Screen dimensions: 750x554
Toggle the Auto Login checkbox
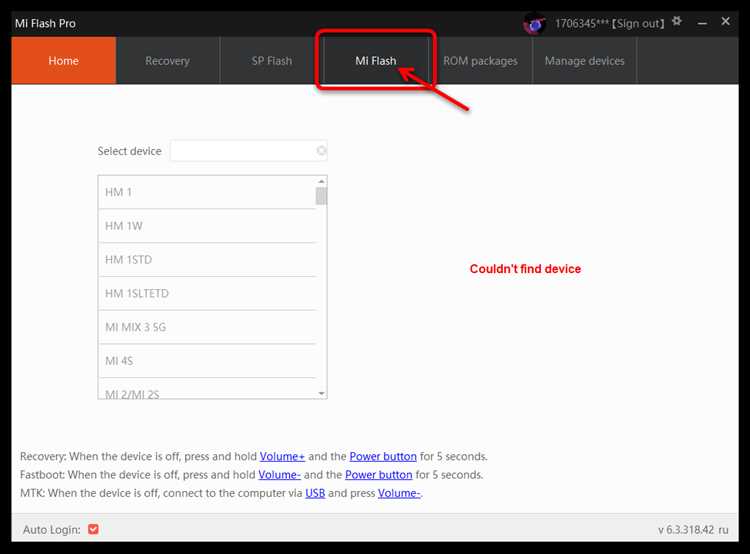coord(93,529)
